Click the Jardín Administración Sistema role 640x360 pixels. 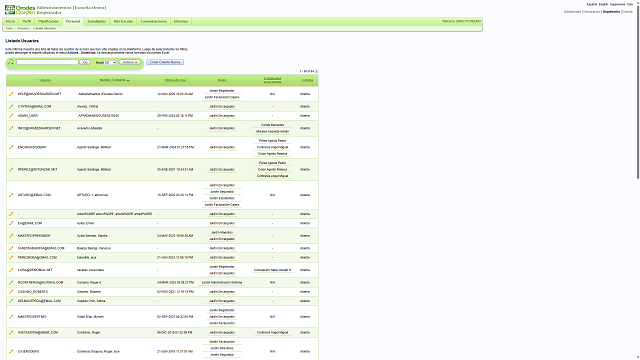coord(222,282)
